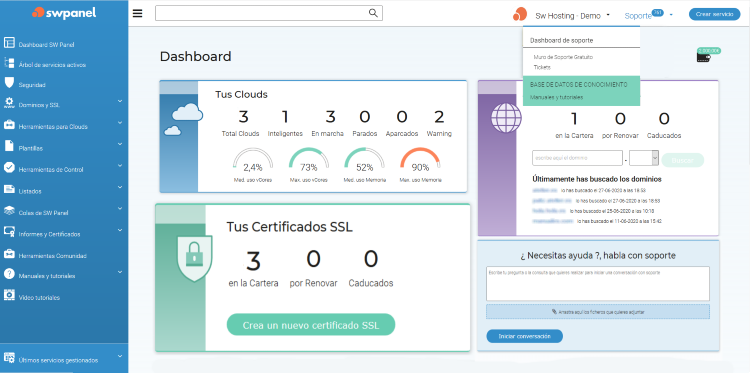Screen dimensions: 750x373
Task: Toggle the hamburger menu icon
Action: [x=138, y=13]
